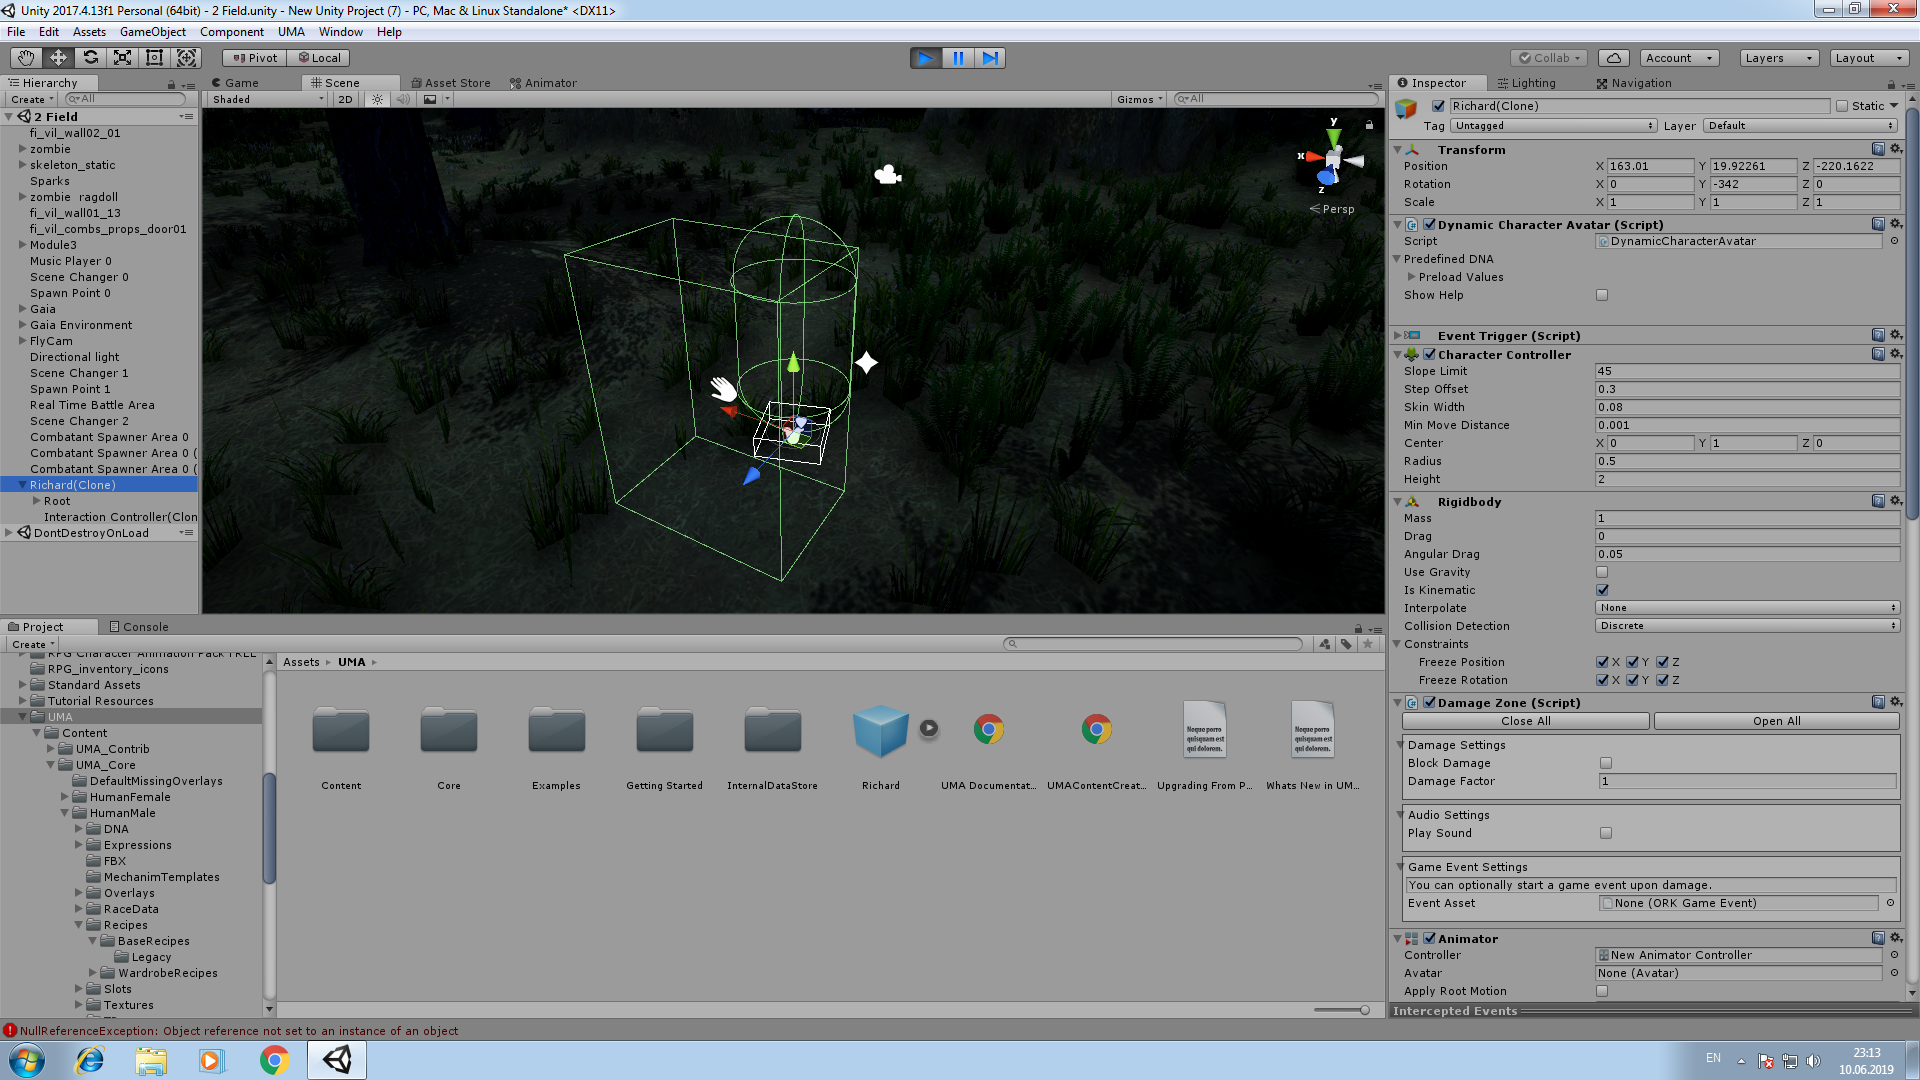The height and width of the screenshot is (1080, 1920).
Task: Open Layers dropdown in toolbar
Action: coord(1779,58)
